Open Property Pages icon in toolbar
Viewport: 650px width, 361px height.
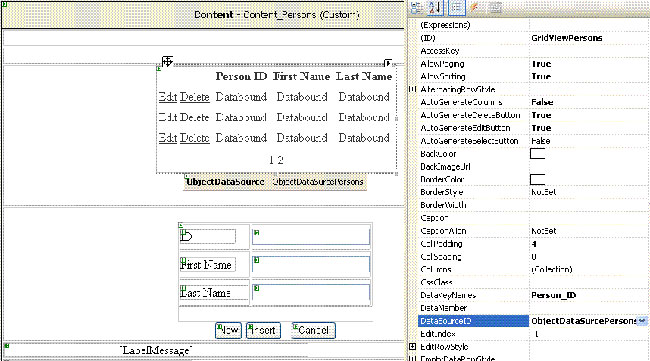pos(495,7)
